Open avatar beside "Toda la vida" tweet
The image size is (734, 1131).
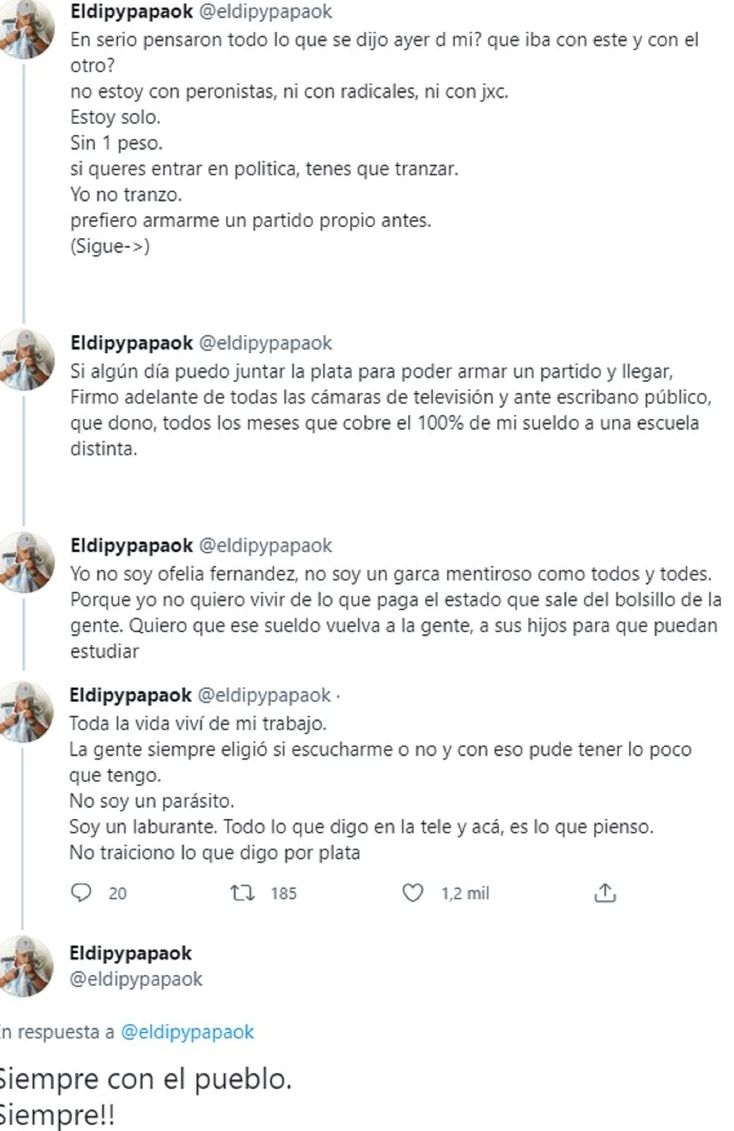click(x=27, y=711)
